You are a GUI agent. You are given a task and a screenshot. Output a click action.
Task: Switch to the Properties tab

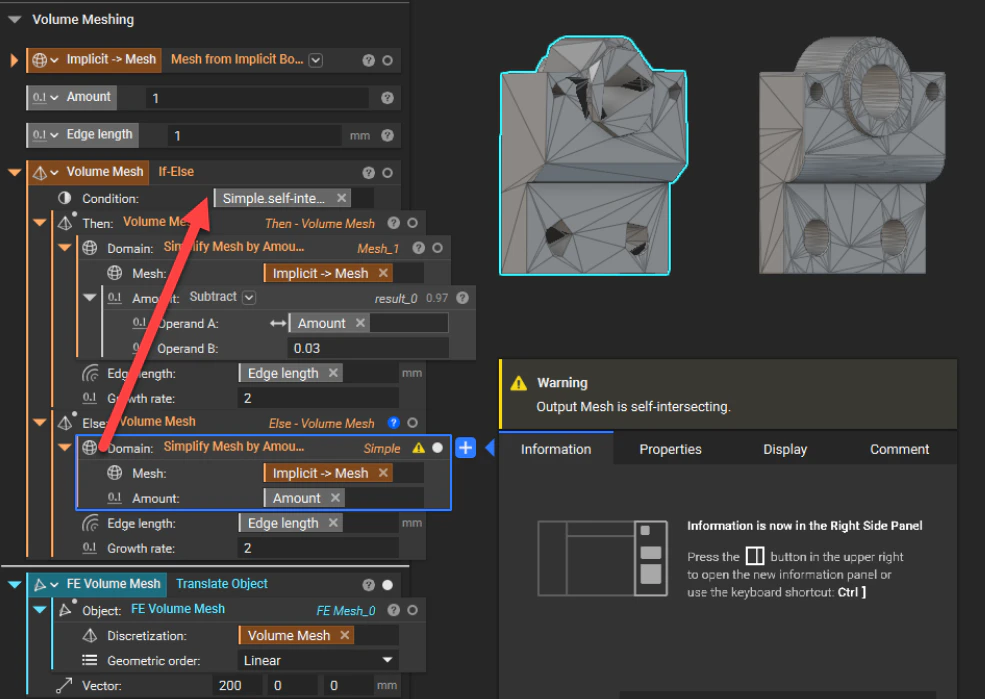[x=670, y=449]
